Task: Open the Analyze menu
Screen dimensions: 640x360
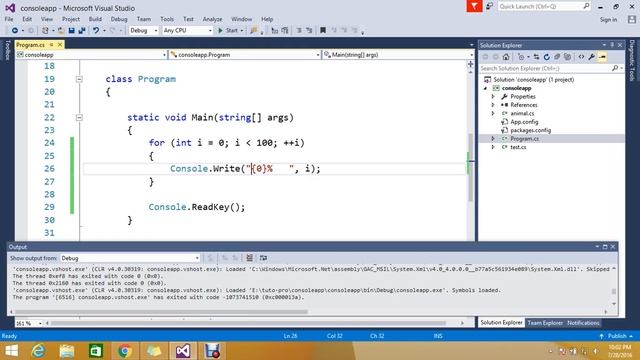Action: click(x=212, y=19)
